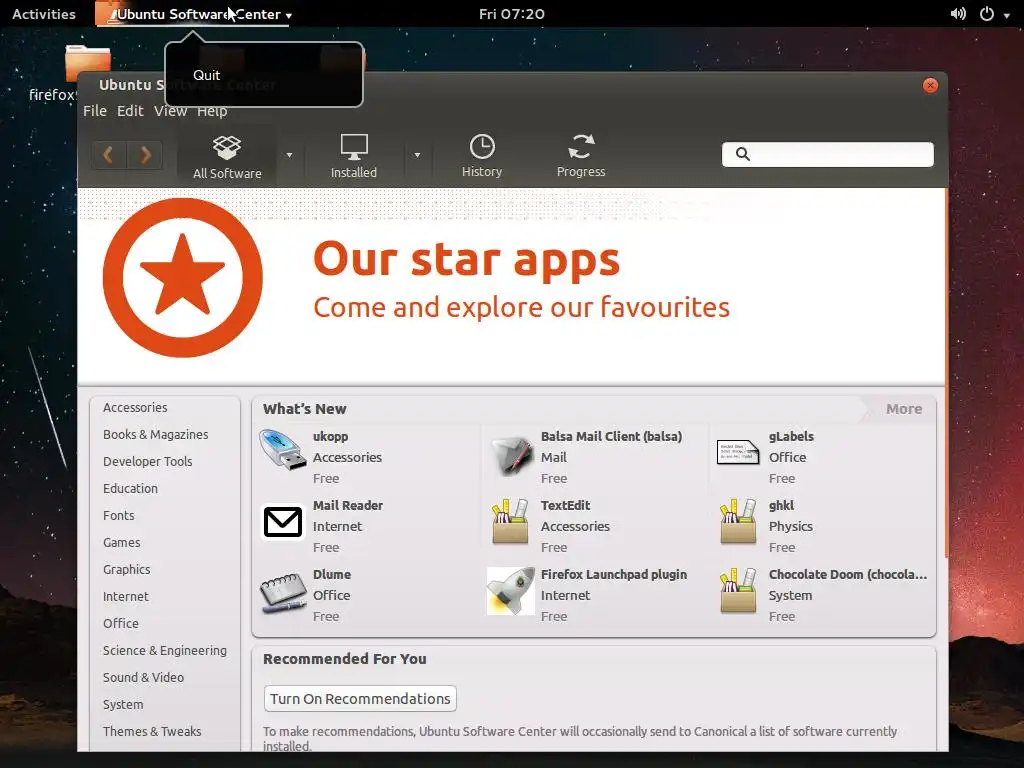Image resolution: width=1024 pixels, height=768 pixels.
Task: Open the Fonts category
Action: [118, 515]
